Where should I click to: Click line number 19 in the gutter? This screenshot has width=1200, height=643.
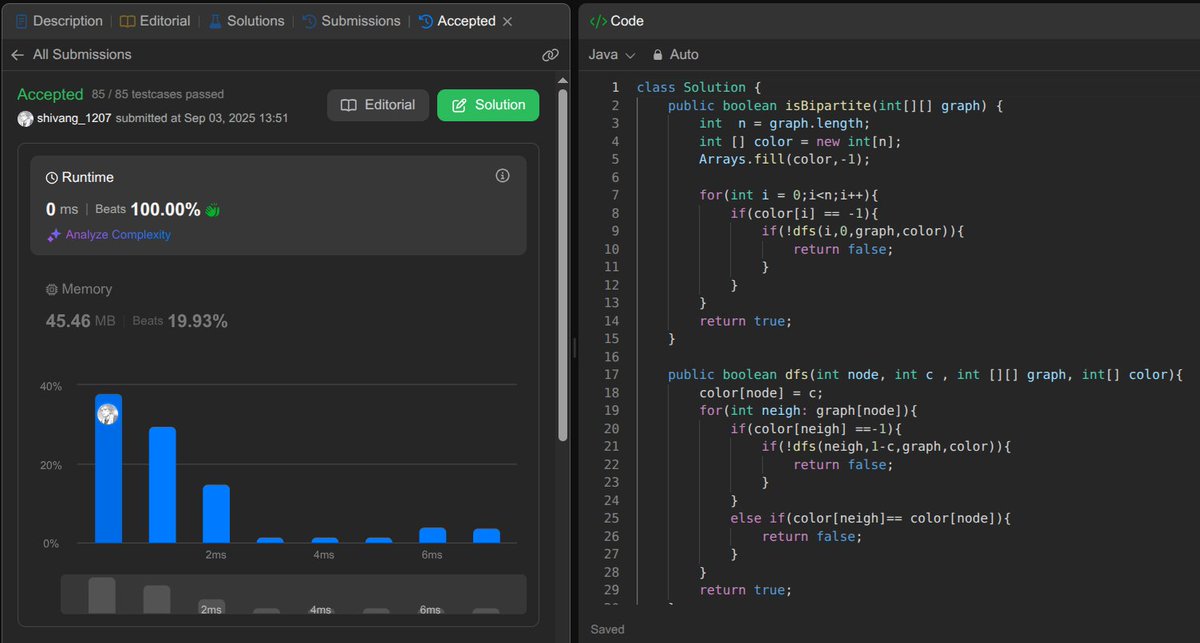612,411
